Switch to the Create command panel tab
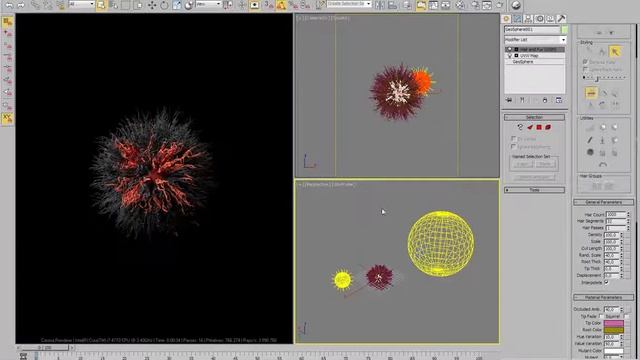 tap(506, 19)
